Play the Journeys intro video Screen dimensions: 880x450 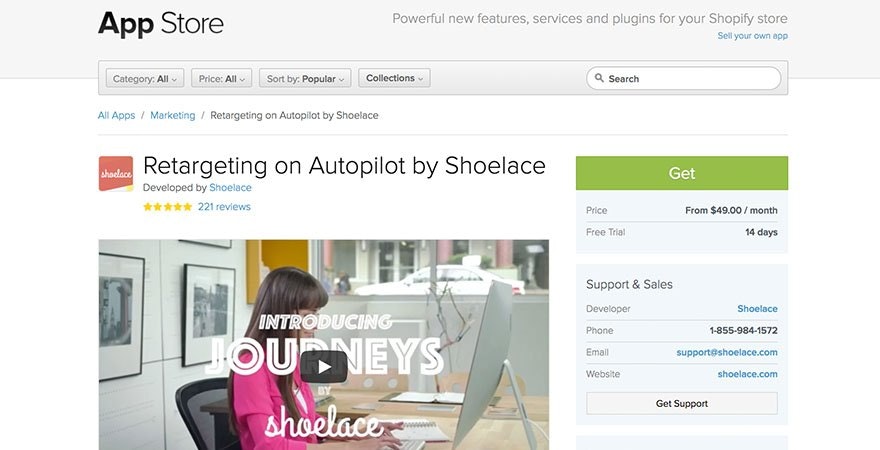(x=324, y=366)
